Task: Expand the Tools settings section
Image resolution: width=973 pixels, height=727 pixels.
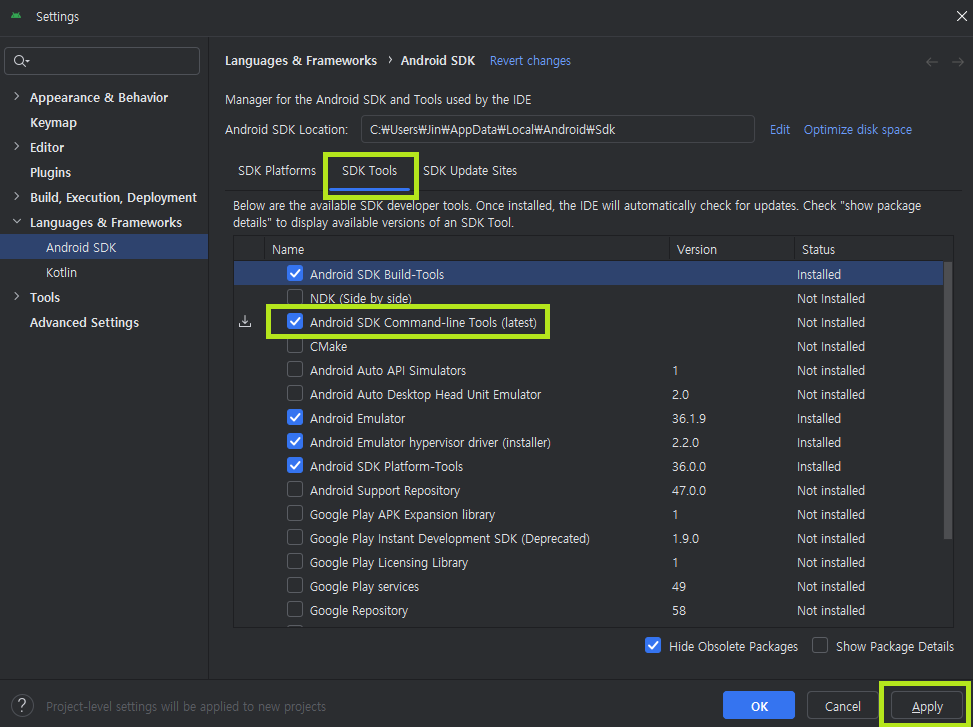Action: click(17, 297)
